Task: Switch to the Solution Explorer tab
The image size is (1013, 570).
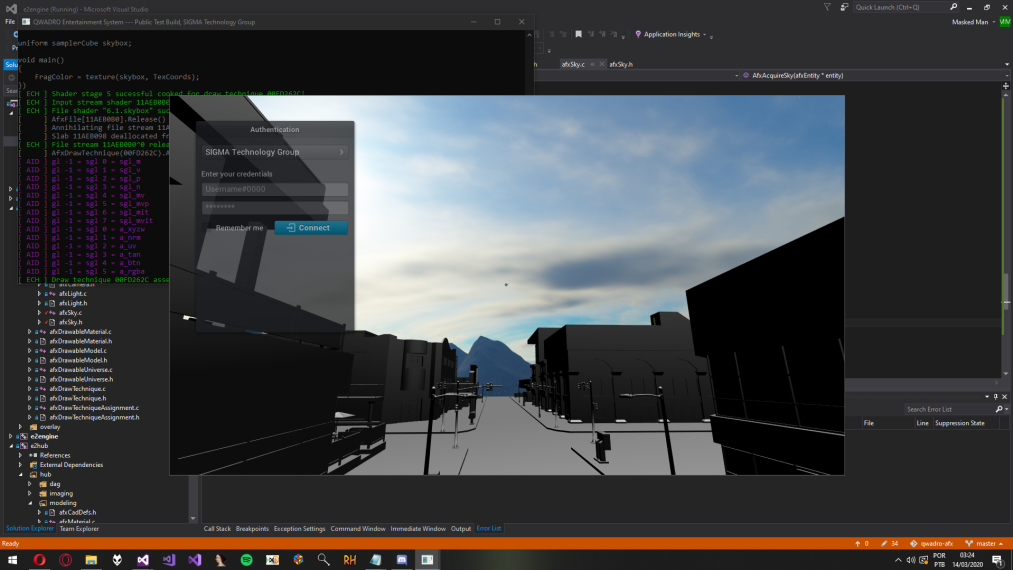Action: (x=30, y=529)
